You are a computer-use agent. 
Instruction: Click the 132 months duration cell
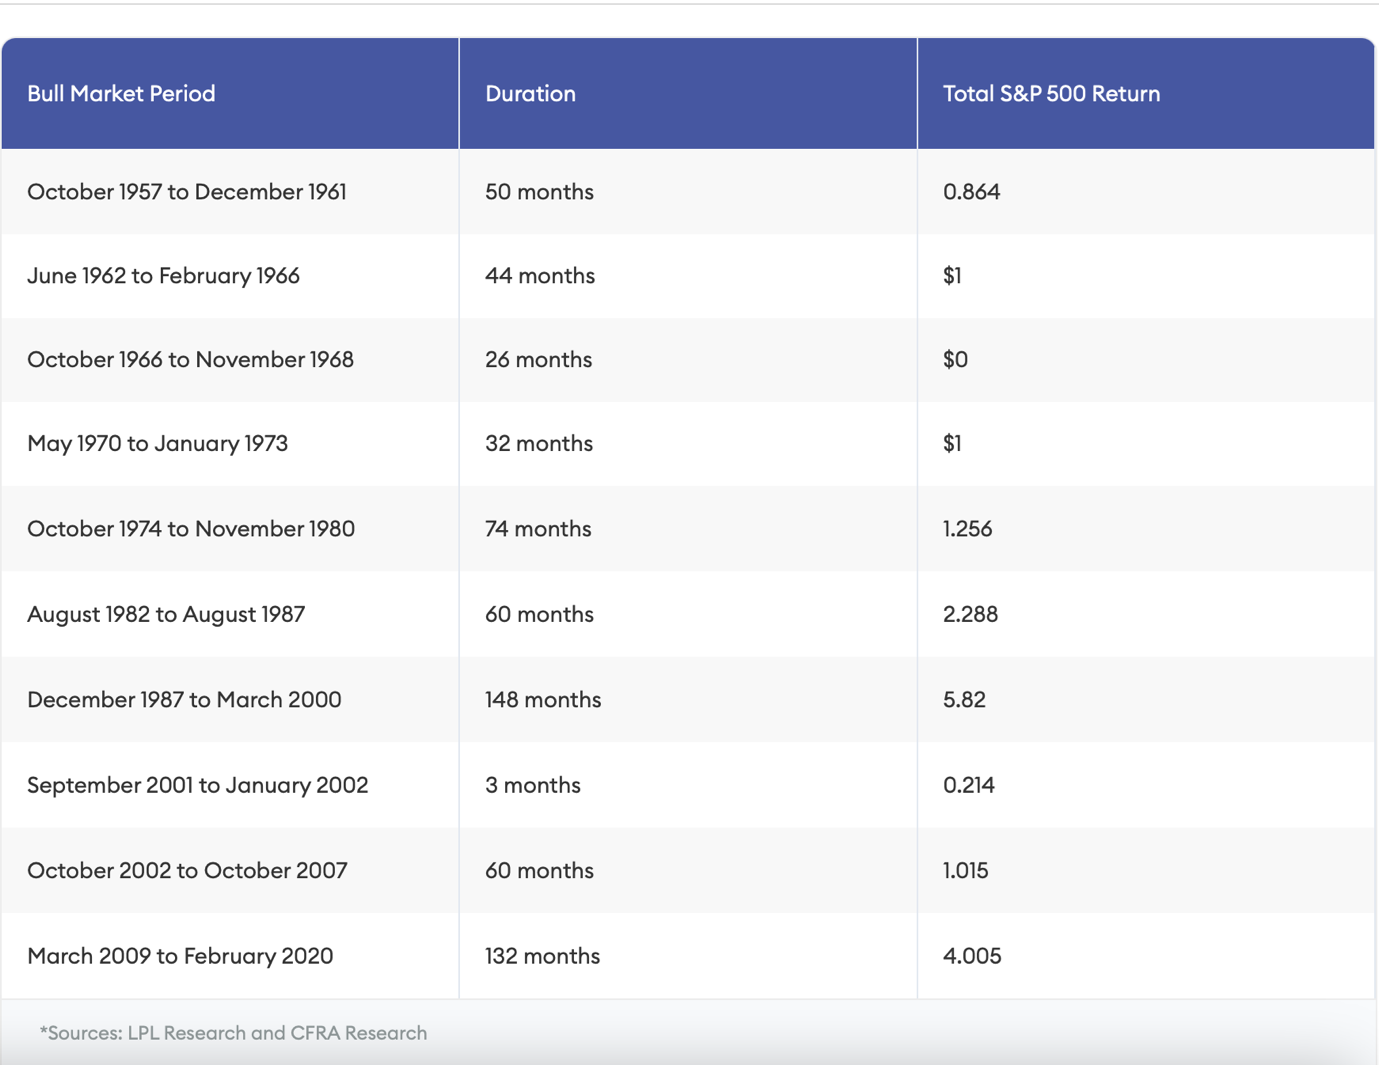[542, 956]
